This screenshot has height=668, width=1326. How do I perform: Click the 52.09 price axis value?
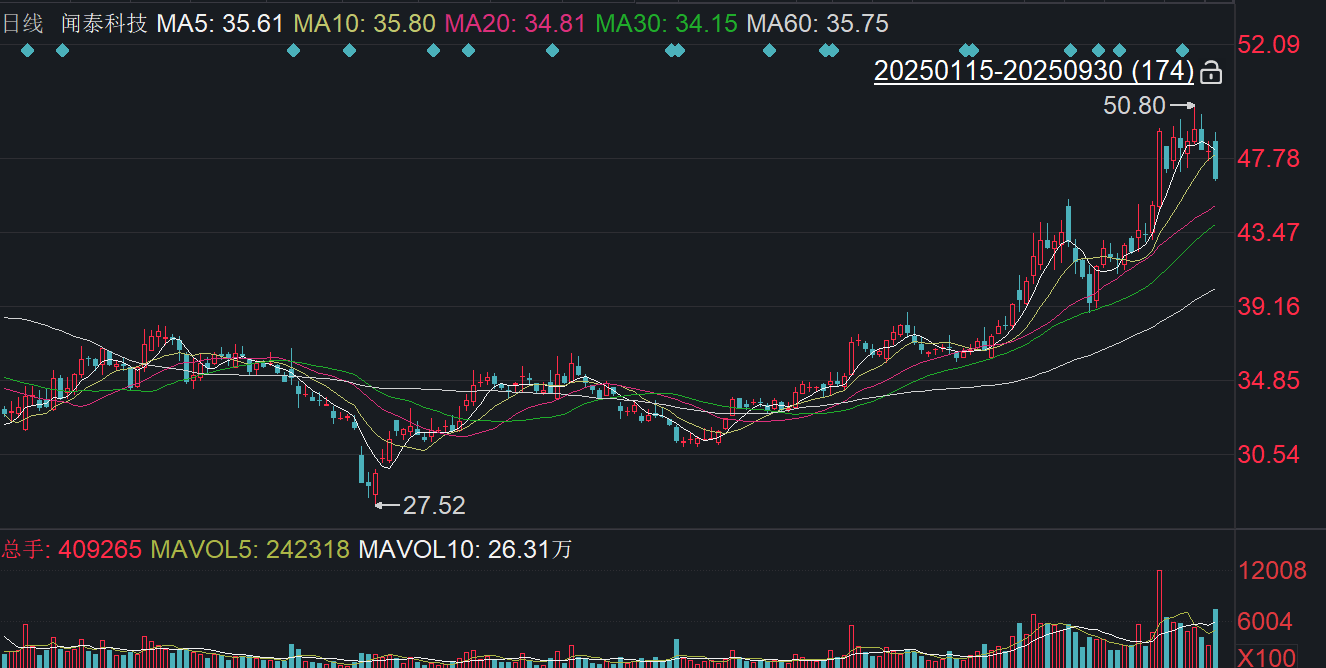click(x=1270, y=44)
